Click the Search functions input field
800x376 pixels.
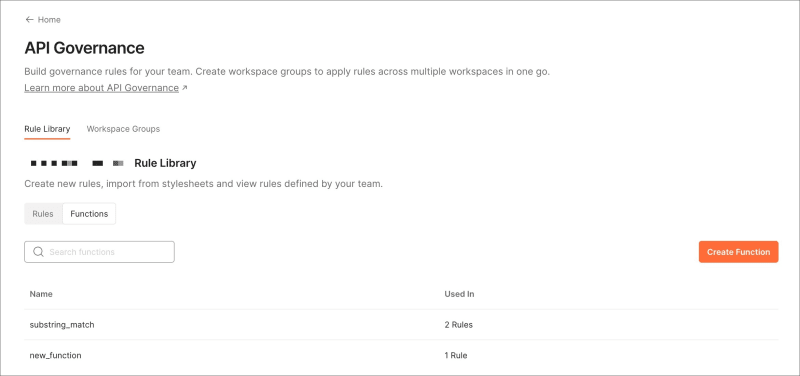(99, 252)
